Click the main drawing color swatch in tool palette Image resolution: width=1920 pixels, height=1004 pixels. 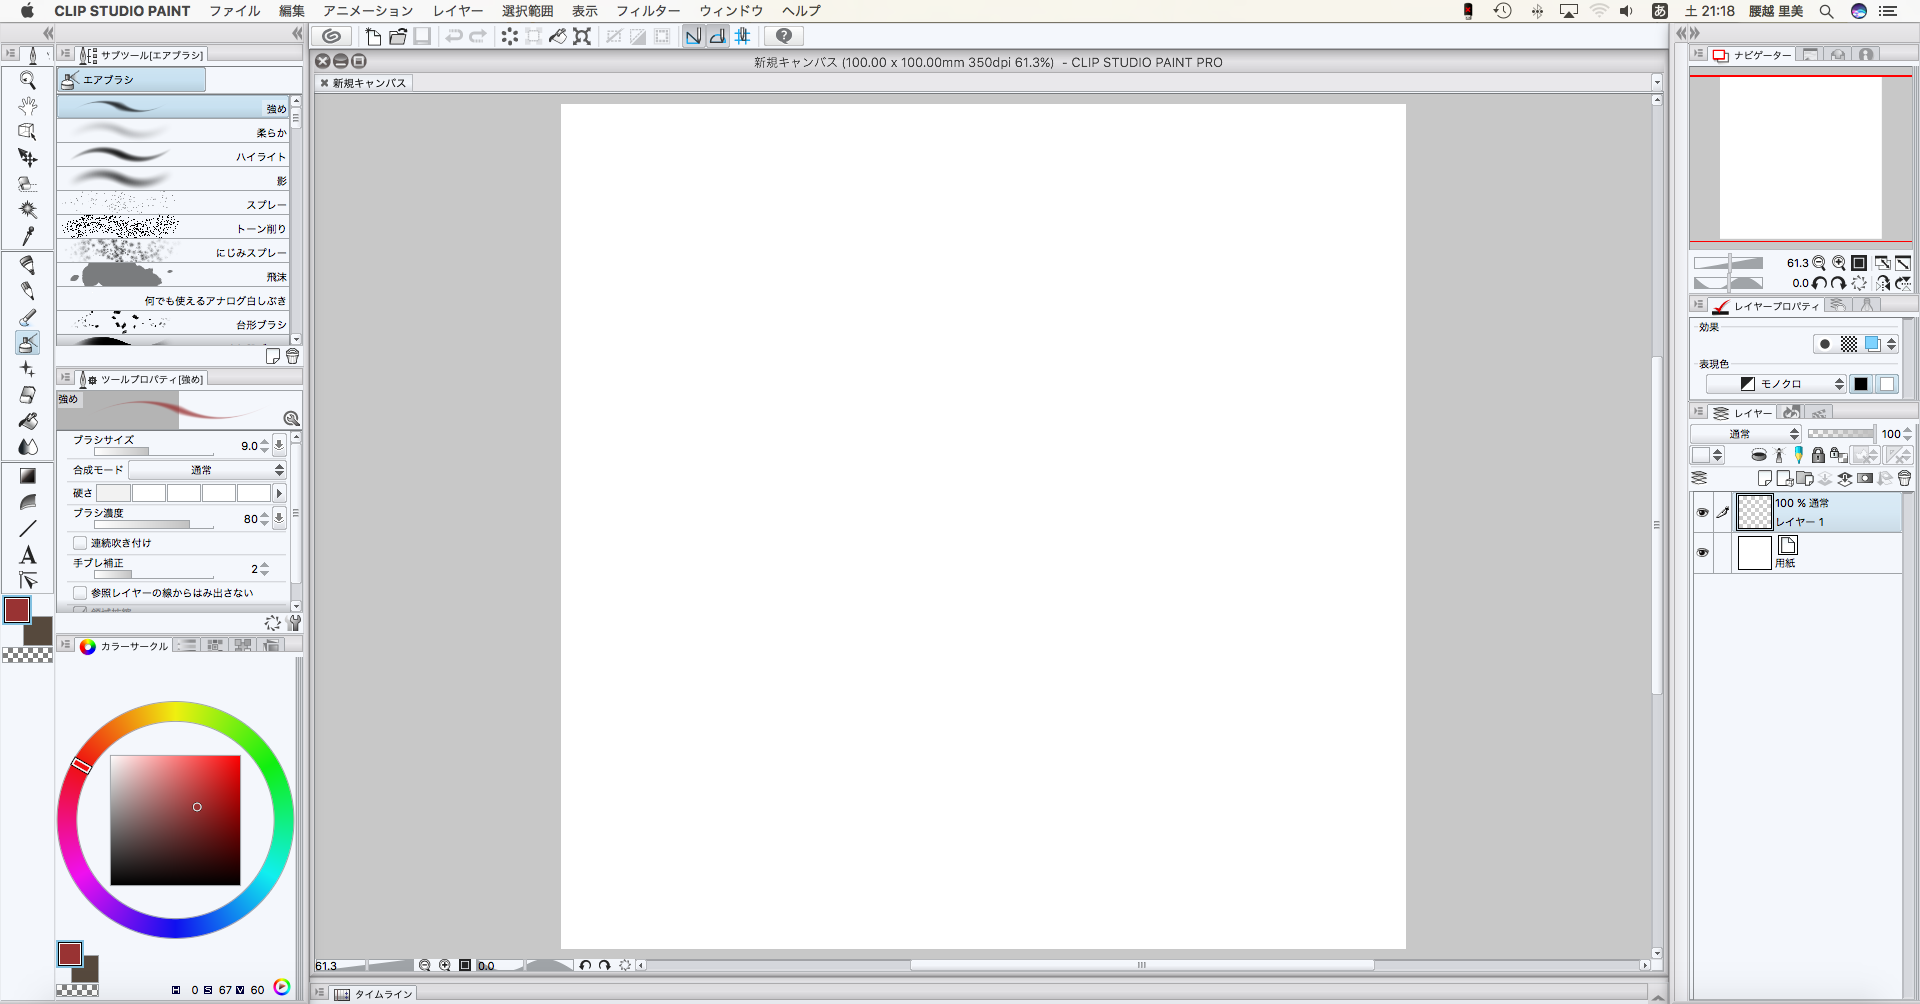[x=17, y=610]
